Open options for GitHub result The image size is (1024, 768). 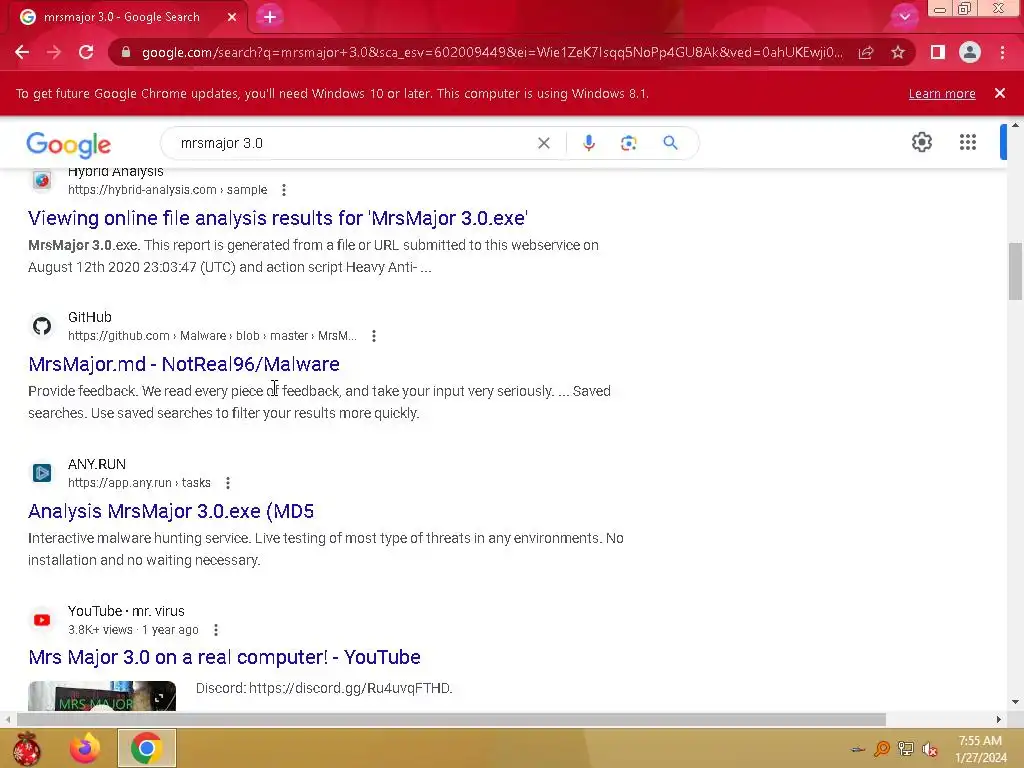point(374,336)
